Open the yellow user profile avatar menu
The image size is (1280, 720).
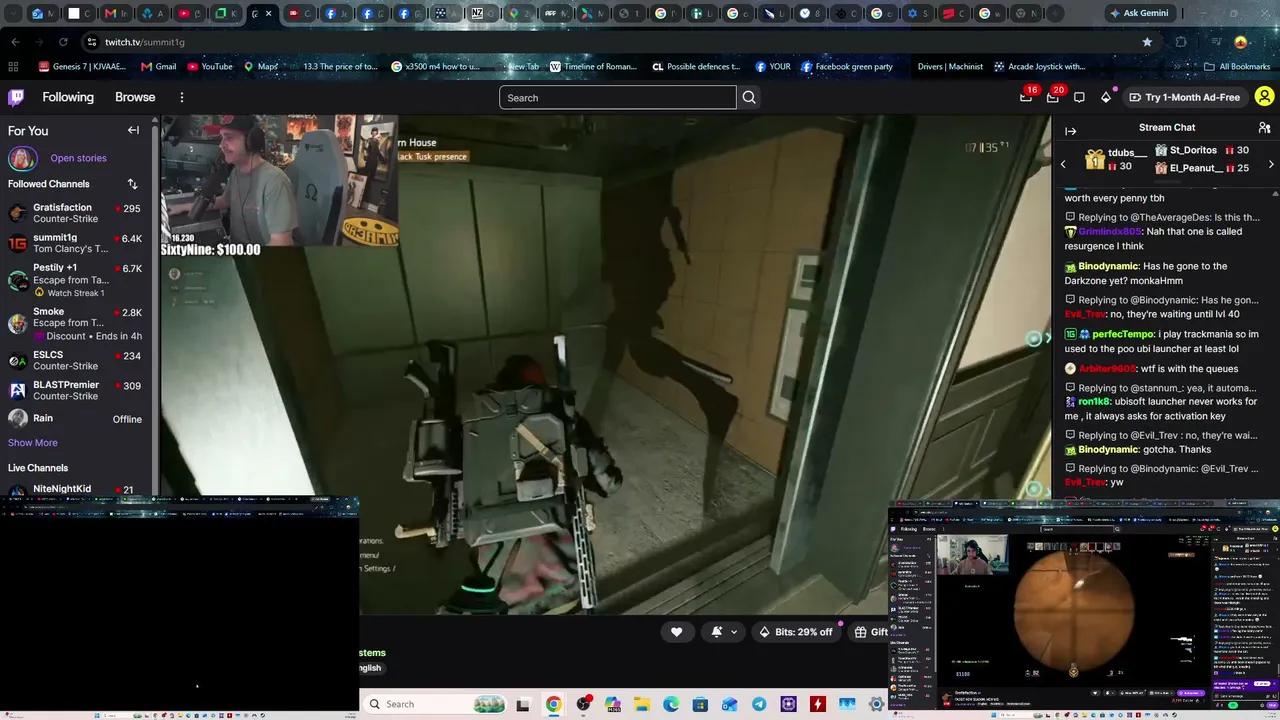coord(1264,97)
